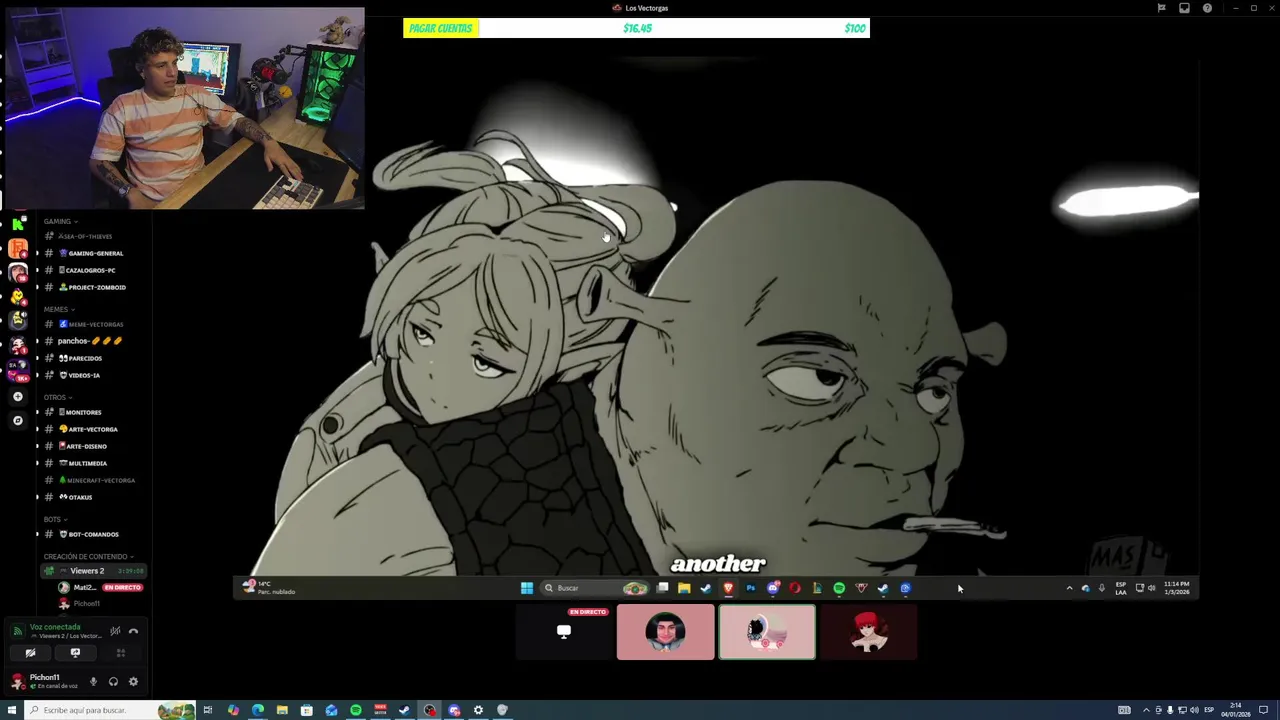Toggle the camera button in the voice panel
Viewport: 1280px width, 720px height.
pos(30,652)
